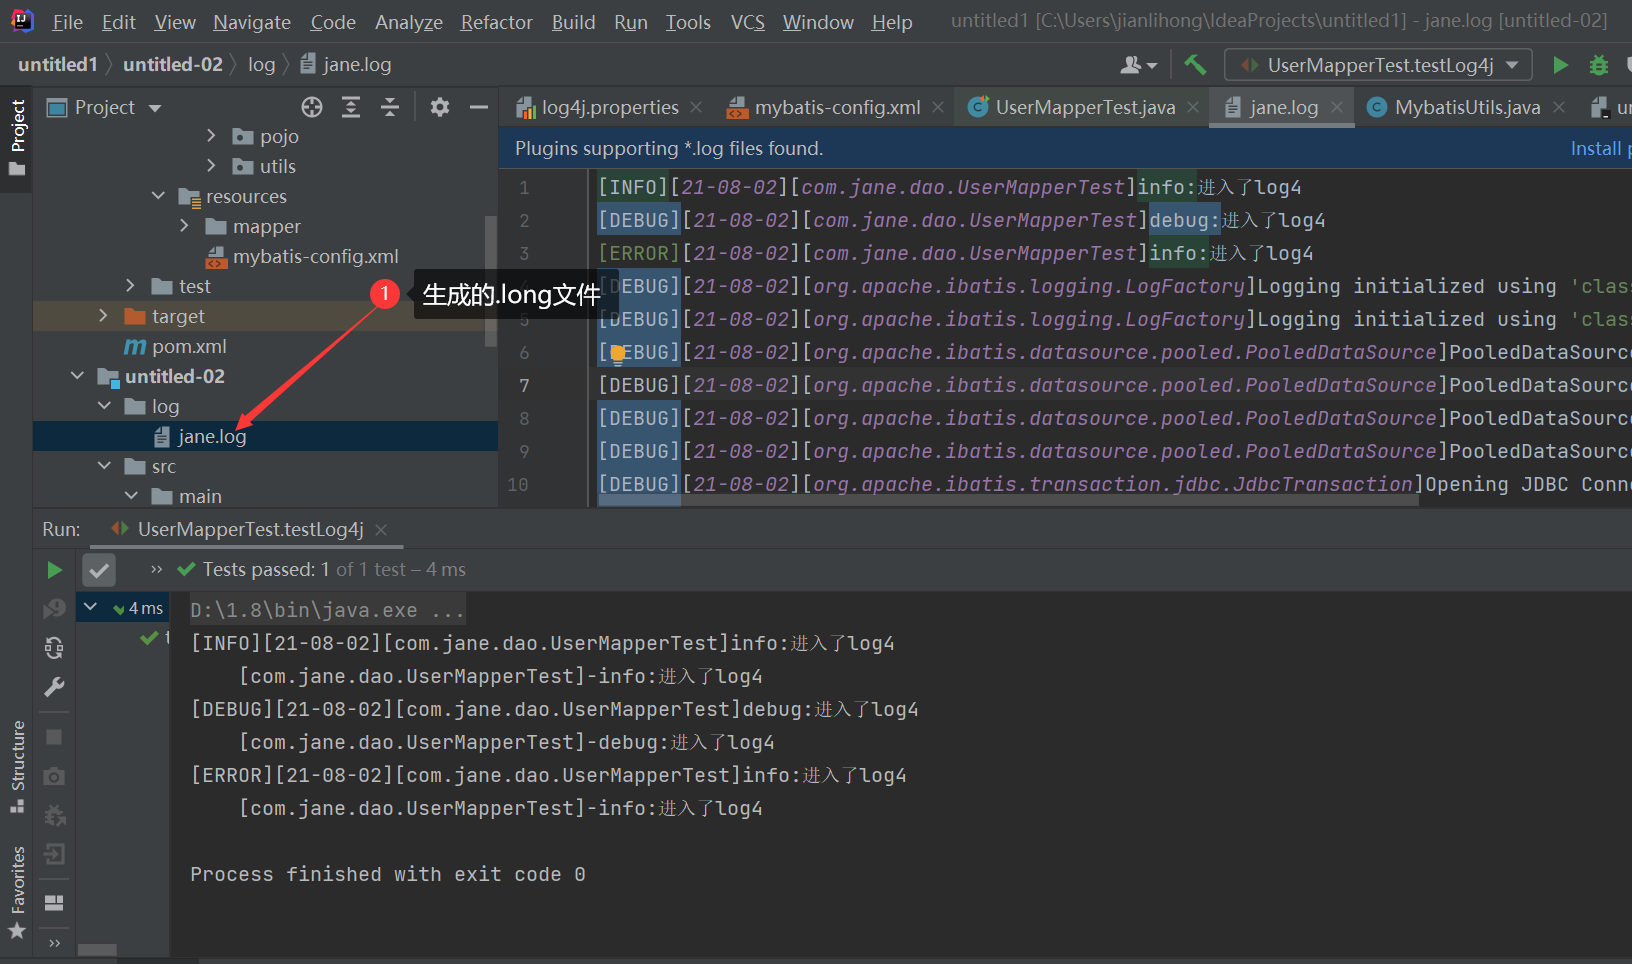The height and width of the screenshot is (964, 1632).
Task: Open the Project tool window stripe button
Action: tap(17, 138)
